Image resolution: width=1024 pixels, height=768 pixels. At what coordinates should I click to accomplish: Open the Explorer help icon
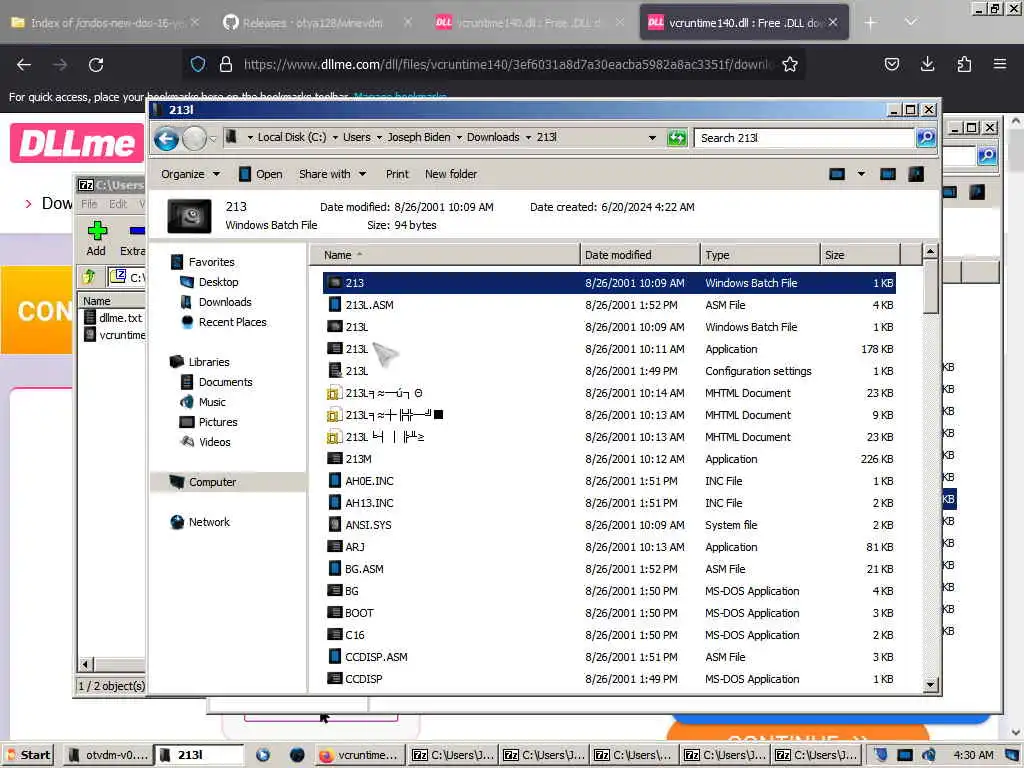click(916, 174)
